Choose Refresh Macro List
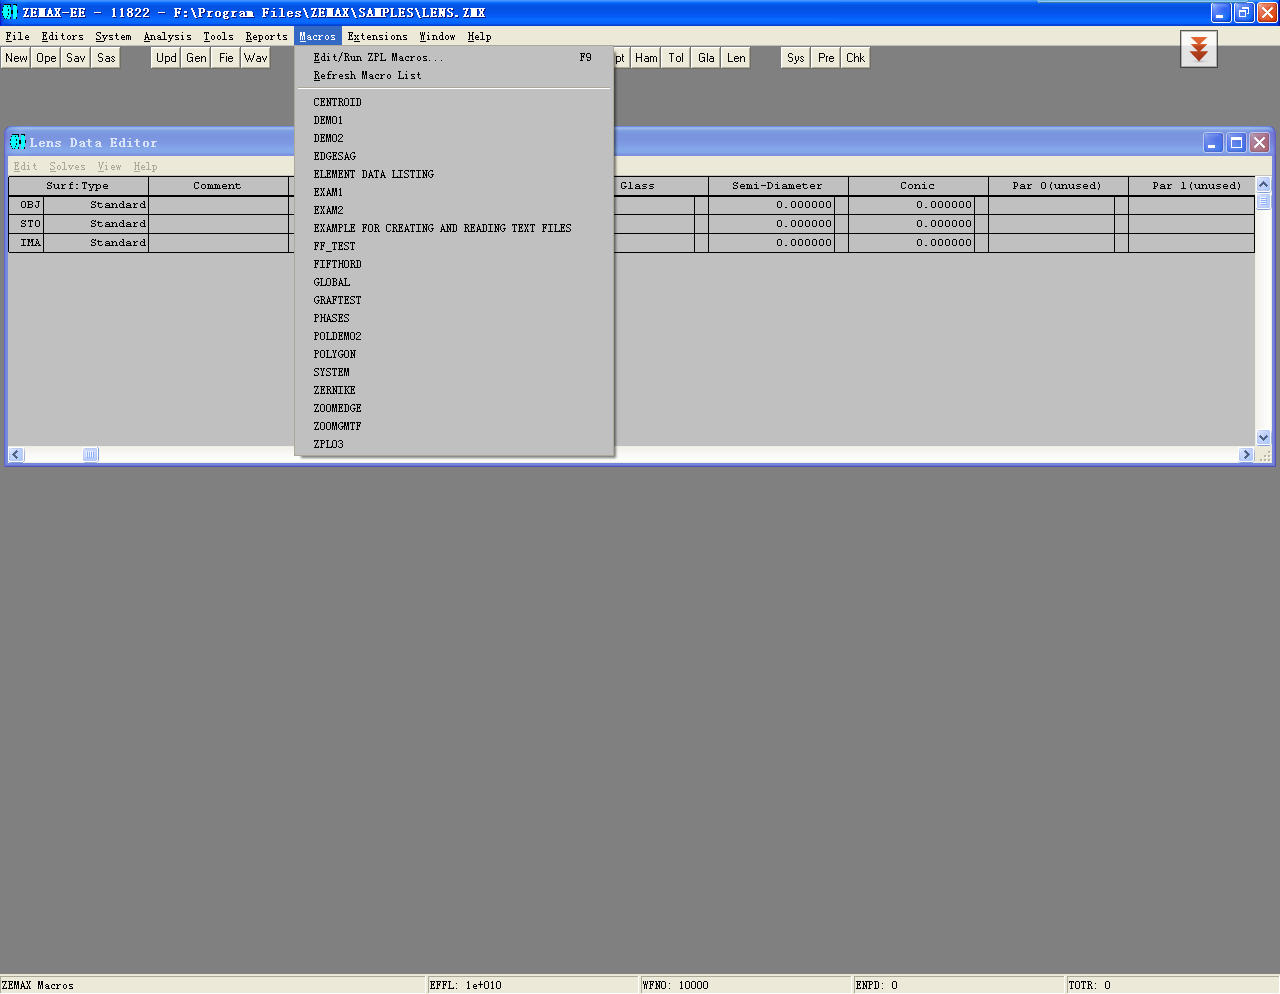The image size is (1280, 994). (454, 76)
